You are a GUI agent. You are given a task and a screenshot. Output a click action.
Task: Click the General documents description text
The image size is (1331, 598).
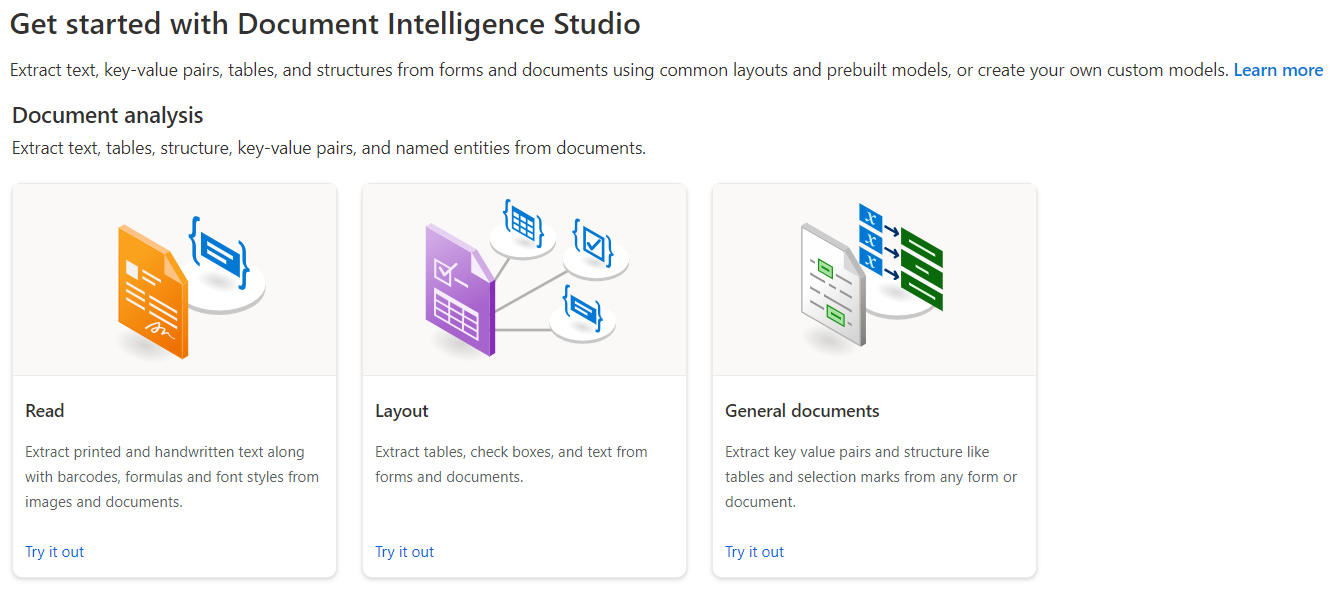click(x=870, y=477)
